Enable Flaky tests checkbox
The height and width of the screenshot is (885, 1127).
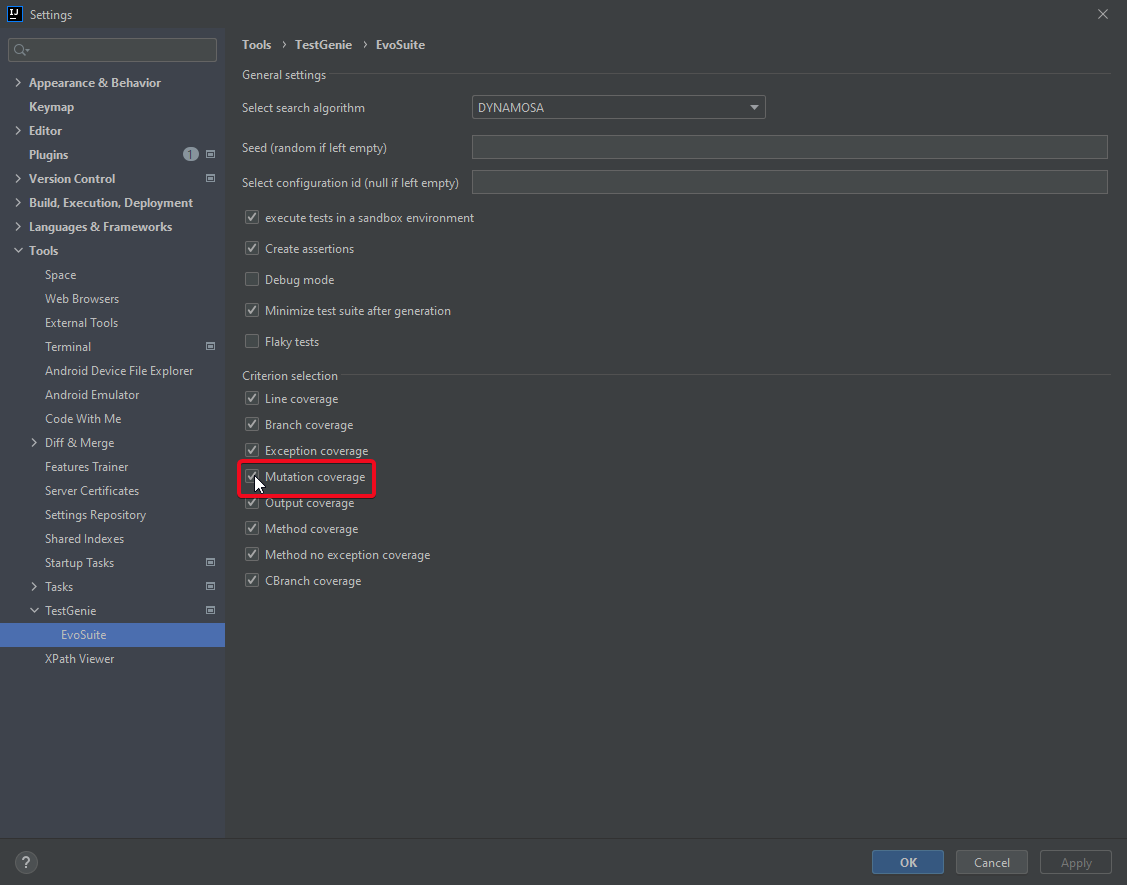tap(252, 341)
